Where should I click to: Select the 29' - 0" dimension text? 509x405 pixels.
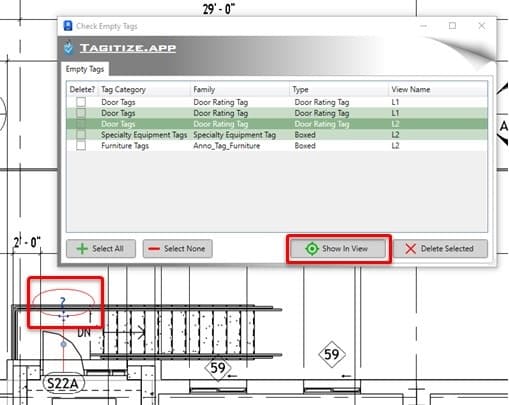pos(219,9)
